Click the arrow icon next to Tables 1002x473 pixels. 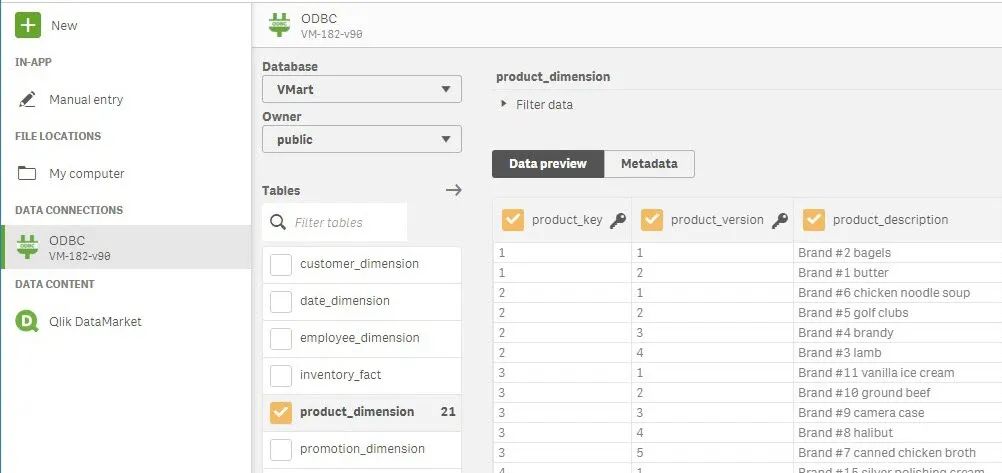point(453,190)
